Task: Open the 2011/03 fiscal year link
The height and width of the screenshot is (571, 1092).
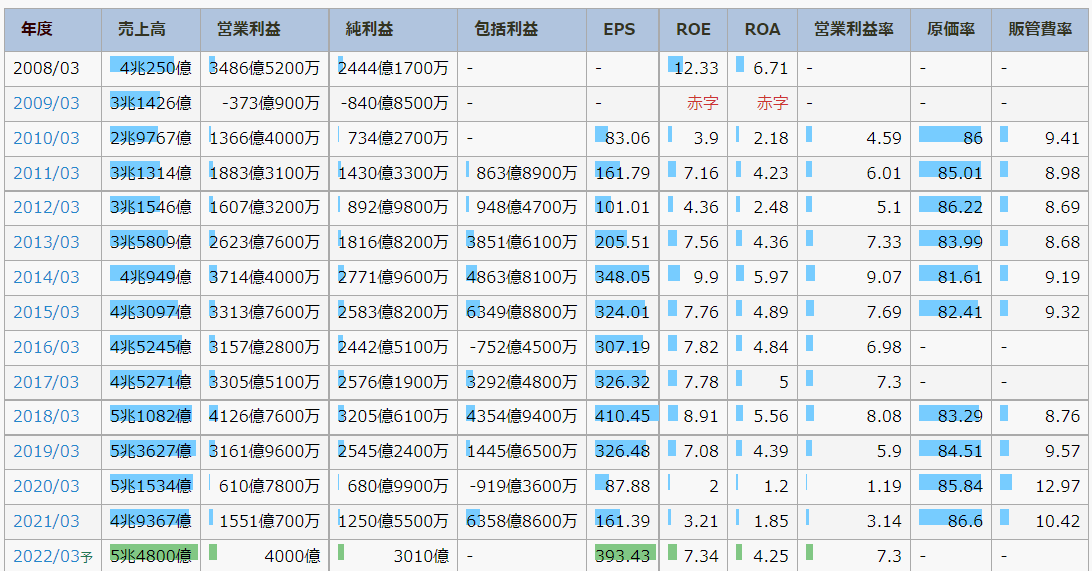Action: pos(47,173)
